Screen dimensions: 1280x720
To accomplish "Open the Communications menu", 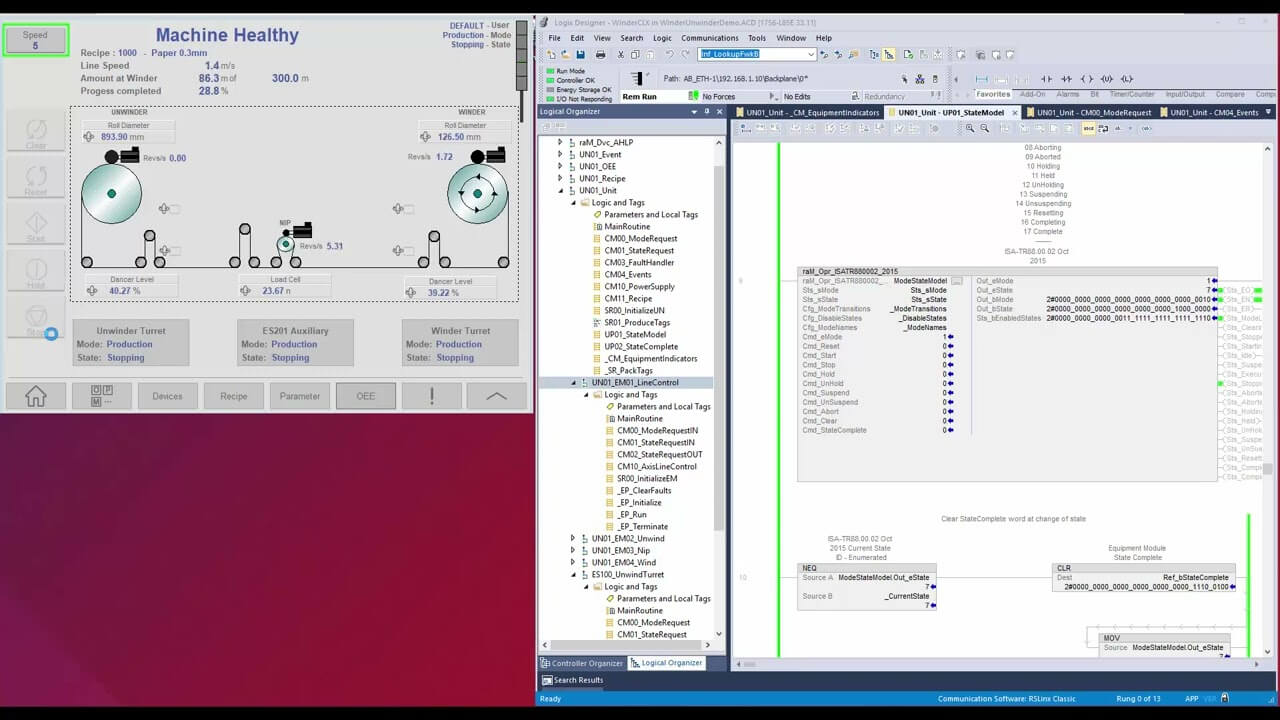I will (709, 38).
